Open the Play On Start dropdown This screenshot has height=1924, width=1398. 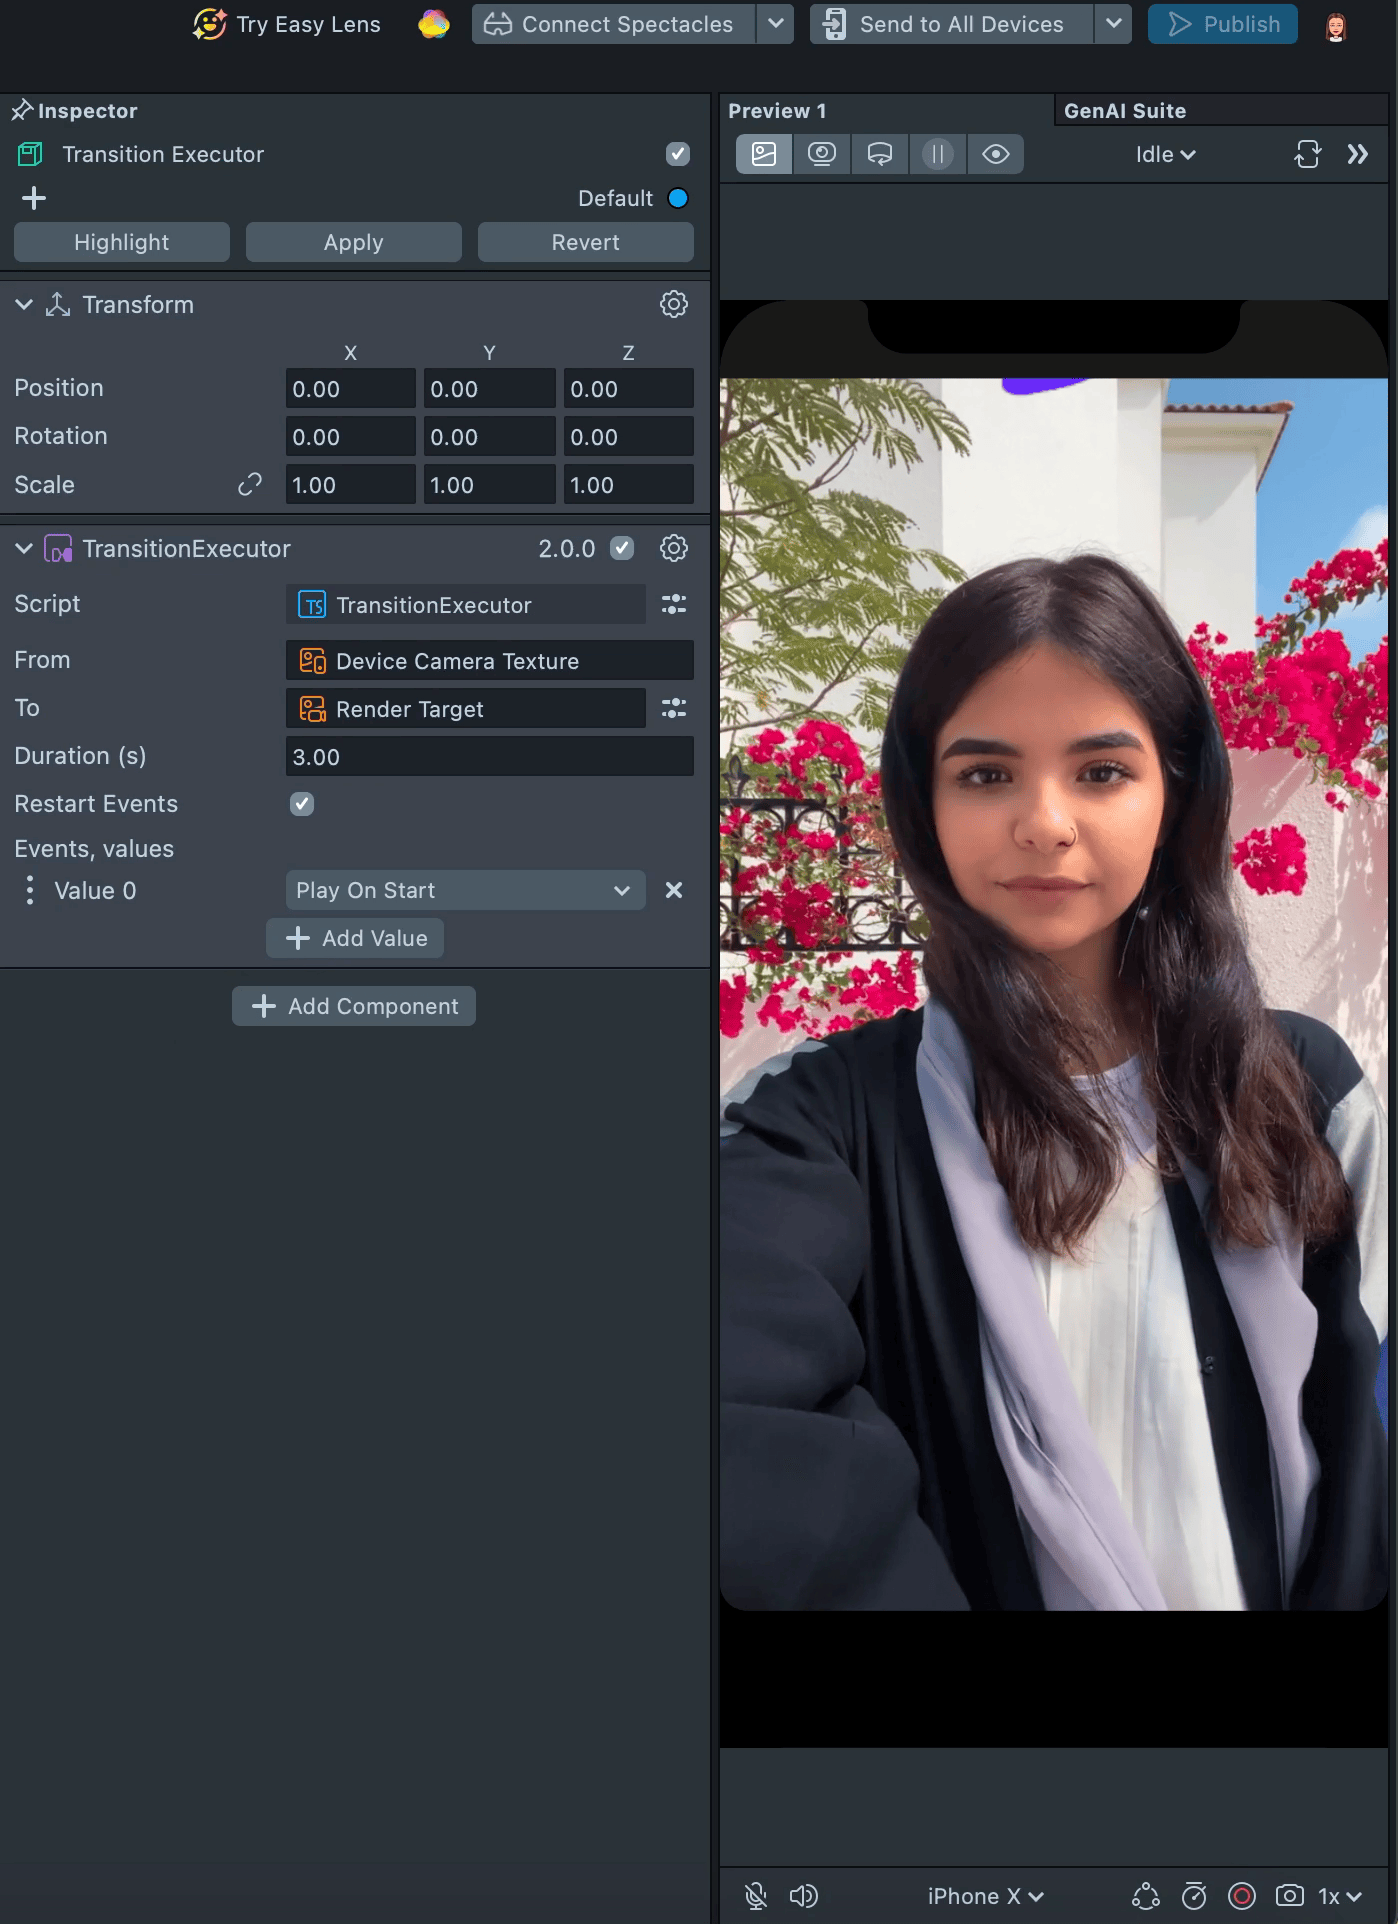click(465, 890)
